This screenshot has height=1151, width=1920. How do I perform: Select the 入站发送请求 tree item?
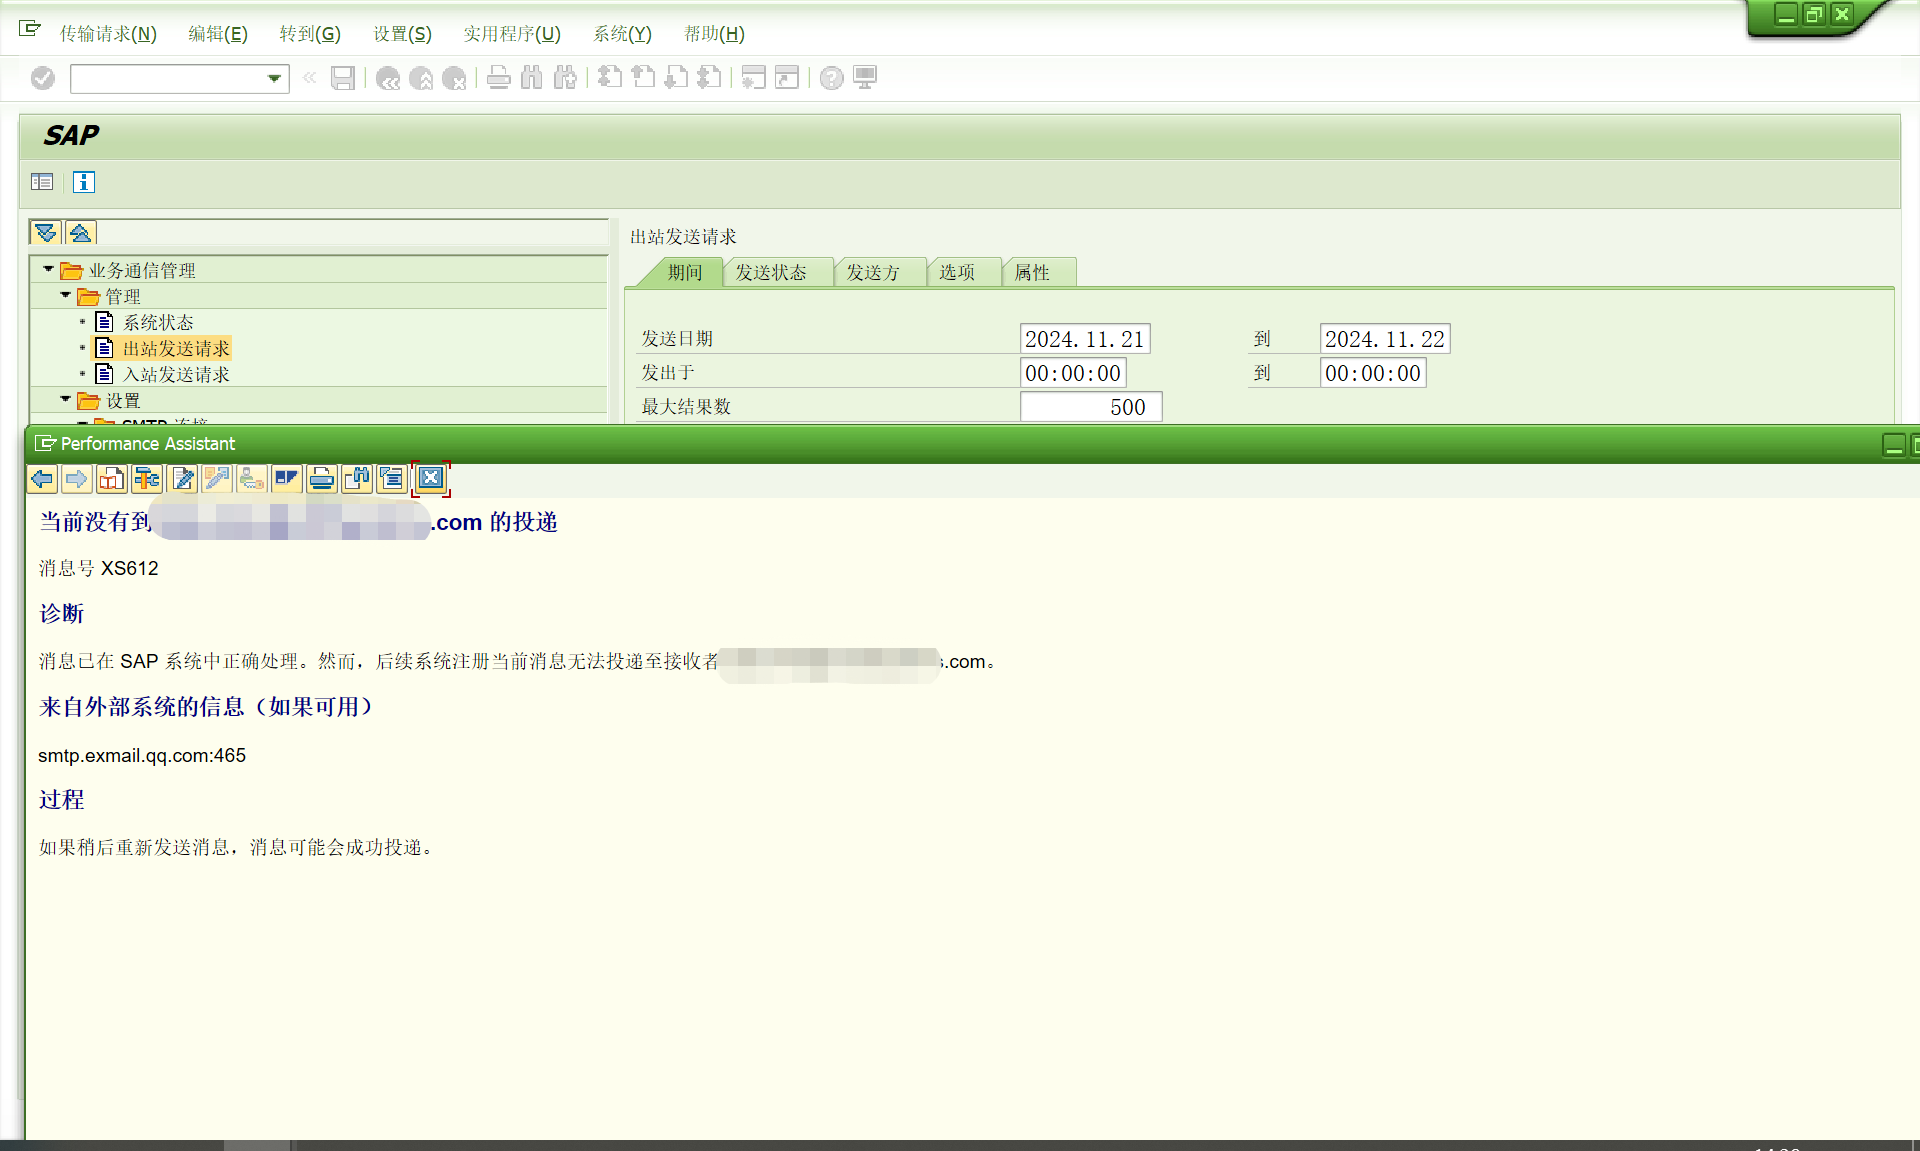[x=176, y=374]
